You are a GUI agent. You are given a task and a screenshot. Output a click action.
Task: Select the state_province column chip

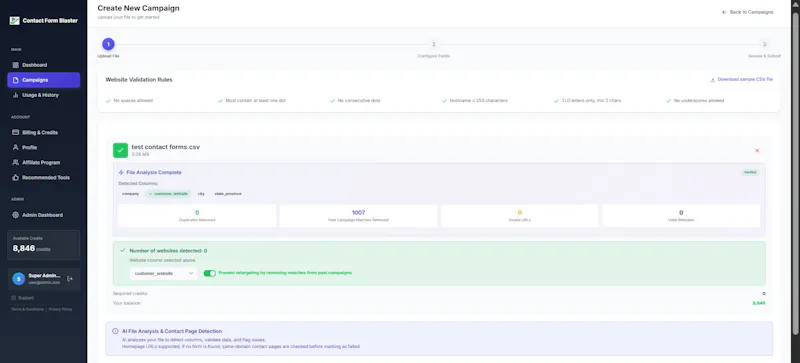tap(228, 194)
